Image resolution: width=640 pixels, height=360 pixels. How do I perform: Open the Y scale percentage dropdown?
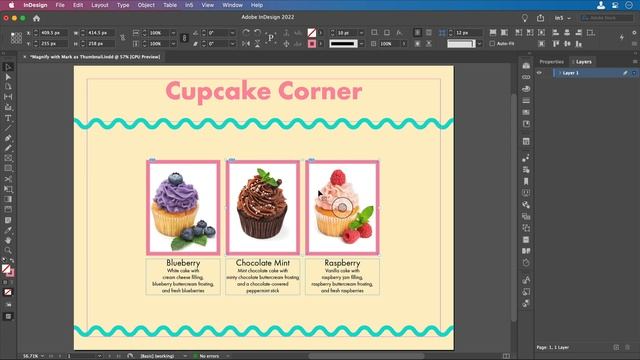(x=173, y=44)
